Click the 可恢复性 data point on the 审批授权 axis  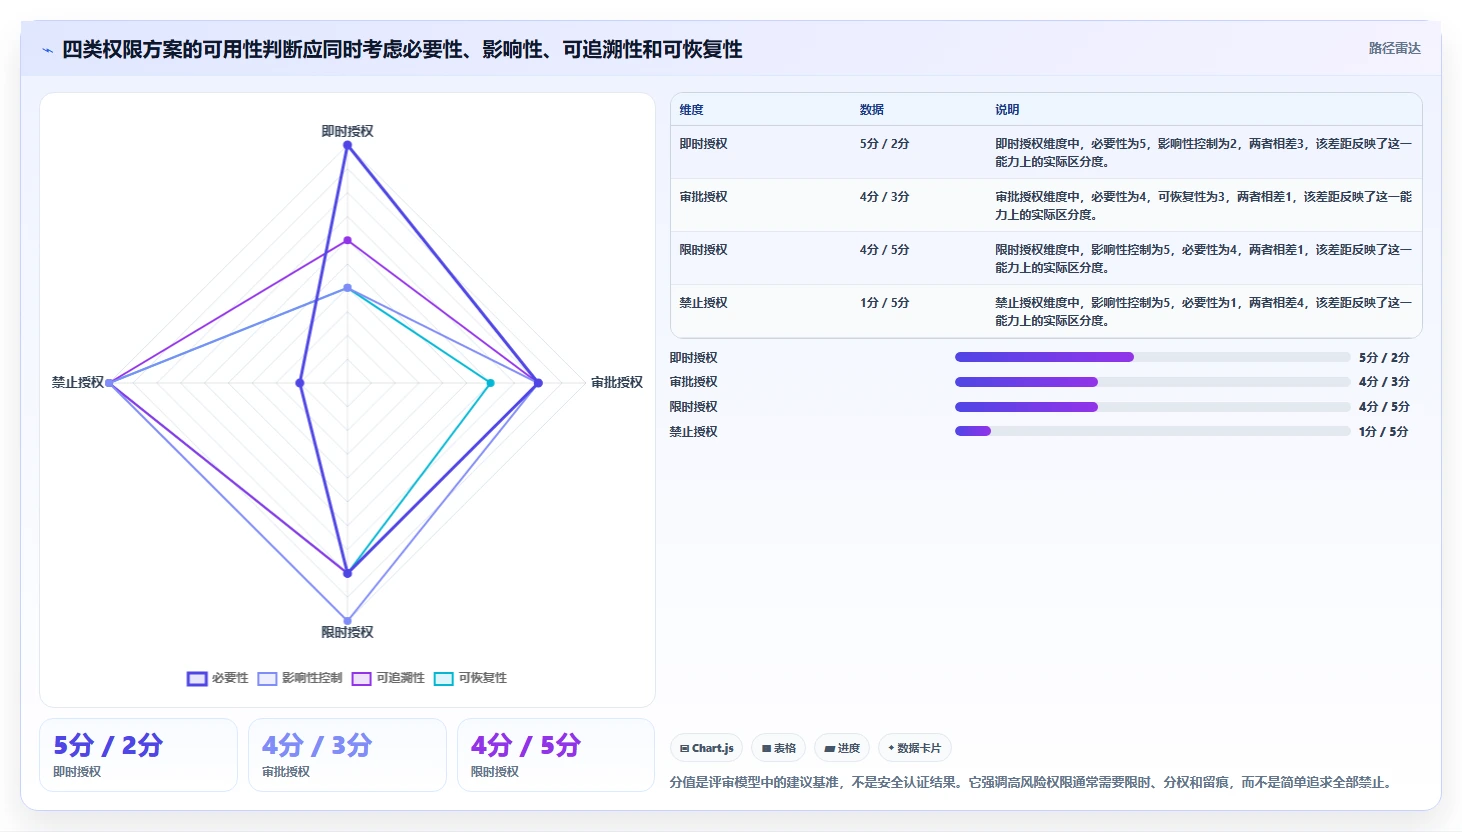tap(490, 383)
